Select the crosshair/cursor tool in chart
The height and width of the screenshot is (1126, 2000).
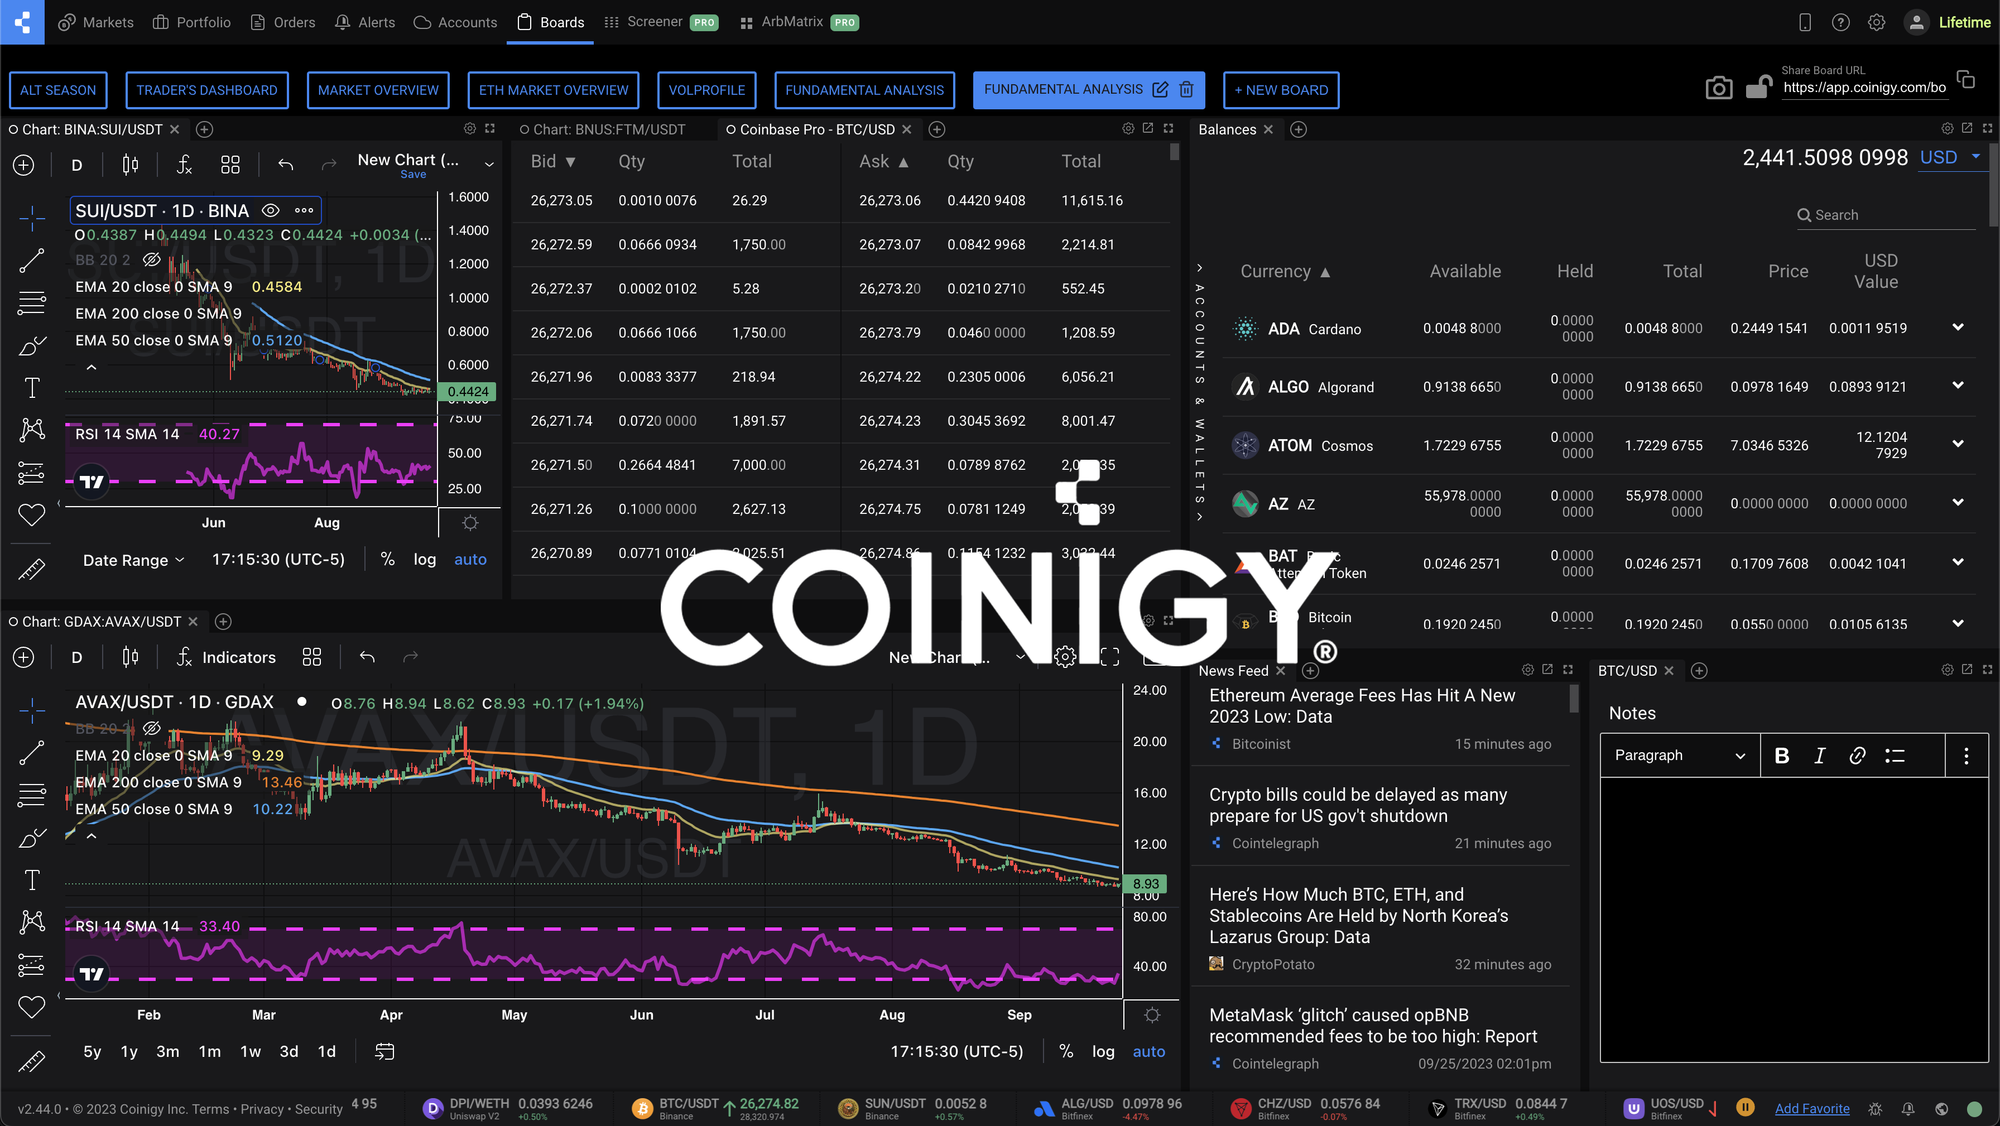tap(29, 214)
